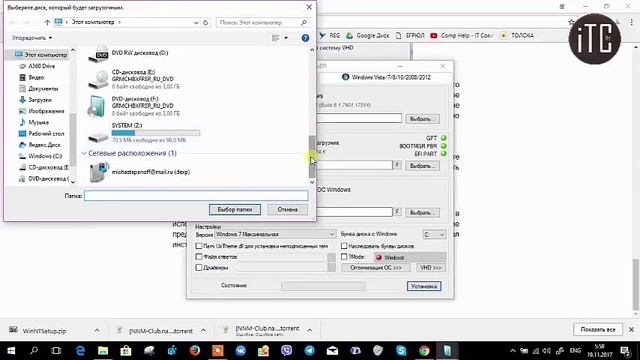Open Упорядочить dropdown menu

tap(32, 38)
